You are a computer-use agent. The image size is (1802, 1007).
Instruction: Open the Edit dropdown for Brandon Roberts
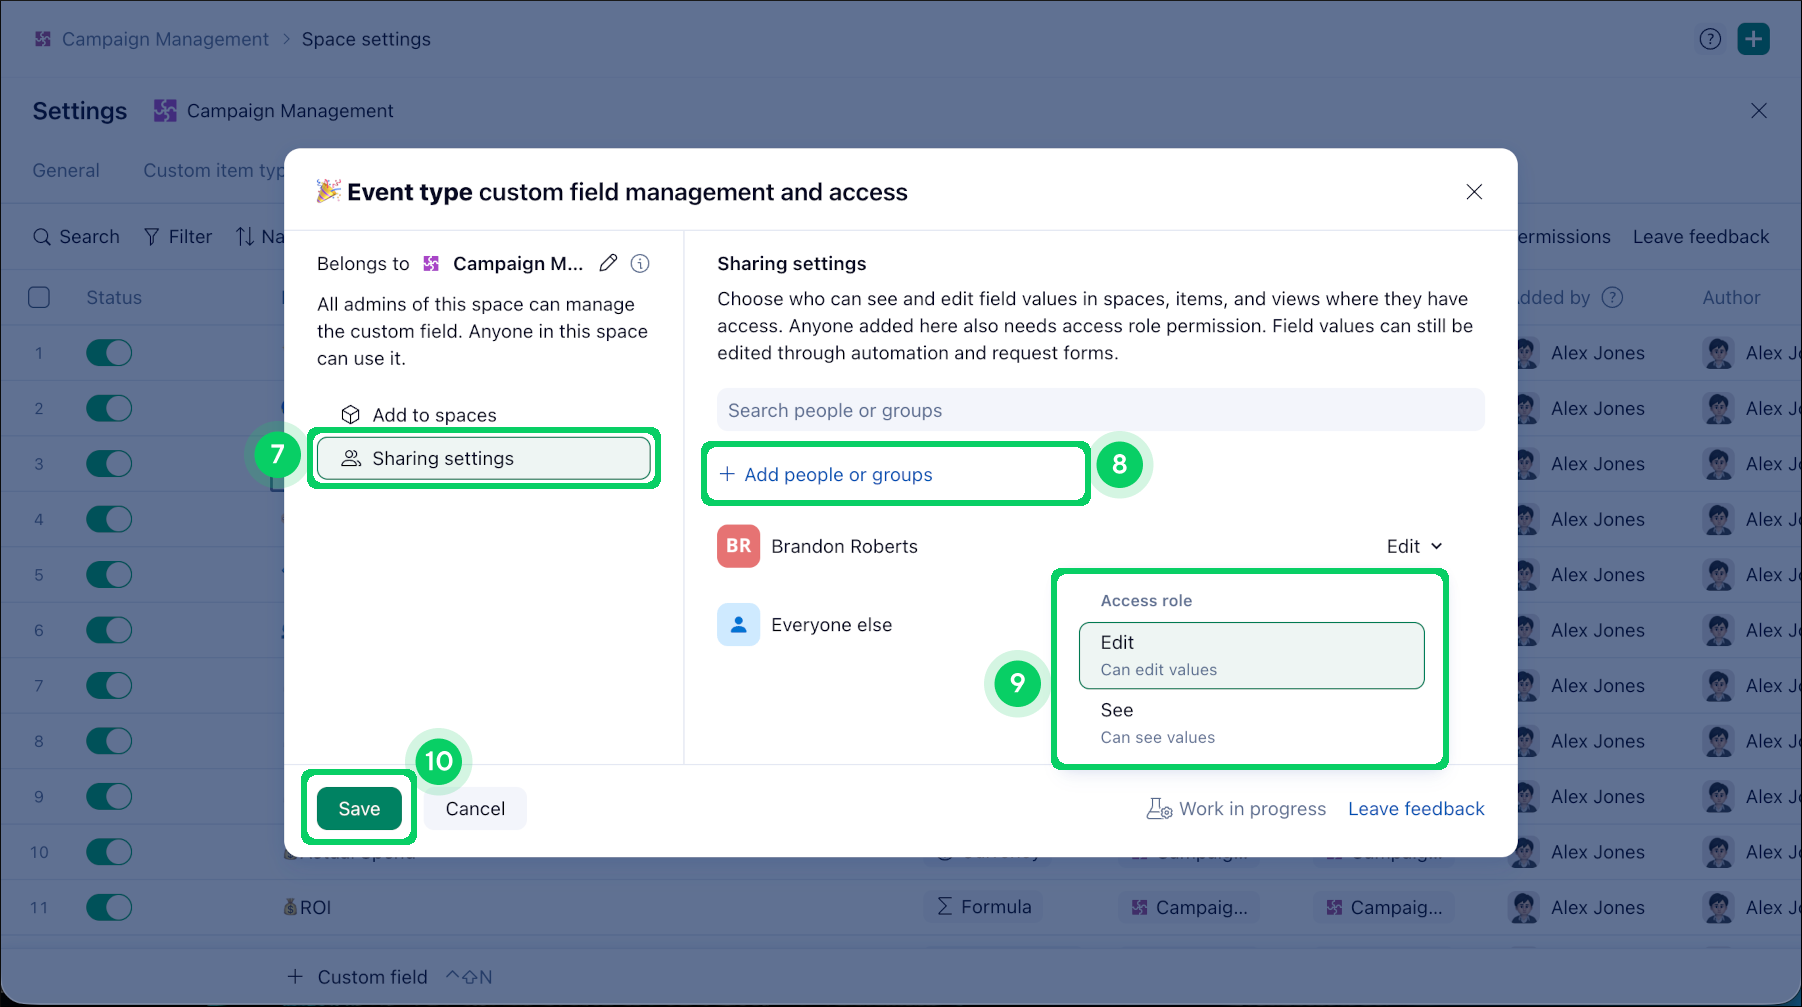click(1414, 546)
